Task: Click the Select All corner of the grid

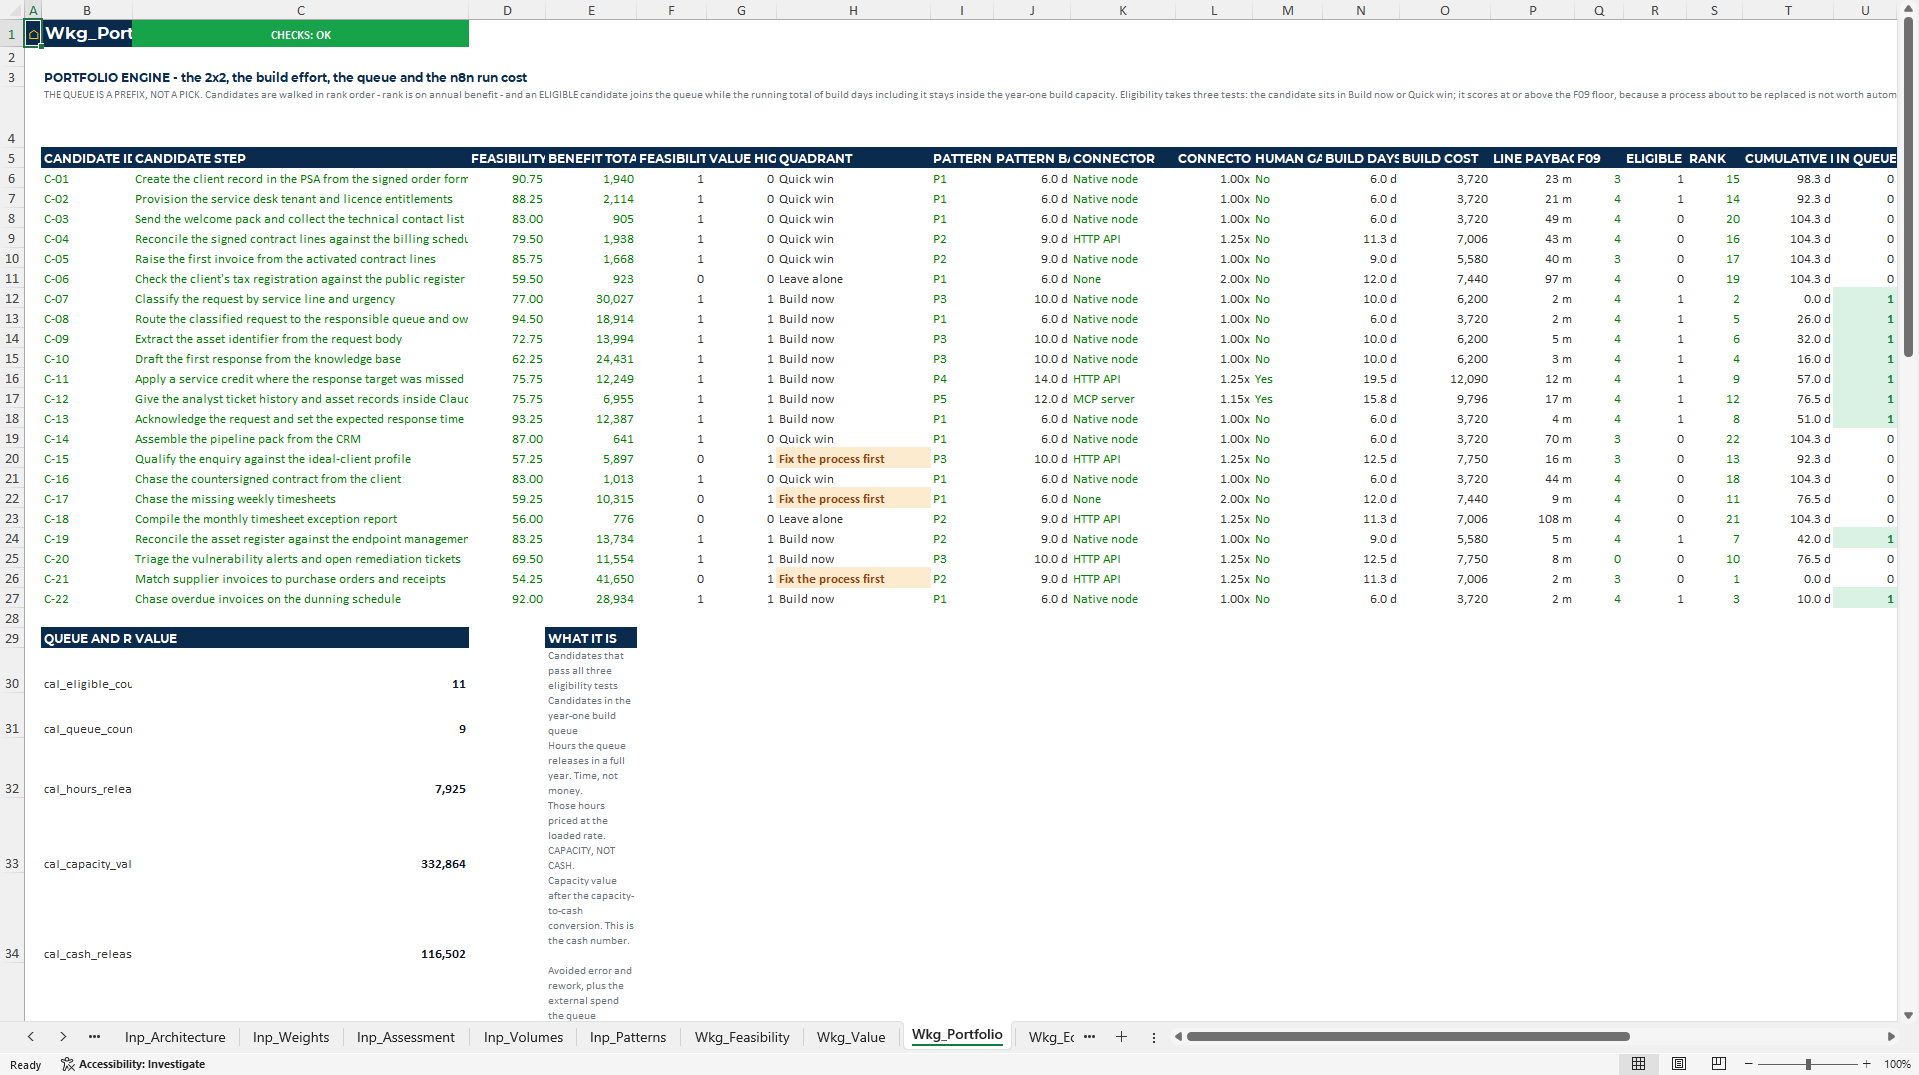Action: point(12,10)
